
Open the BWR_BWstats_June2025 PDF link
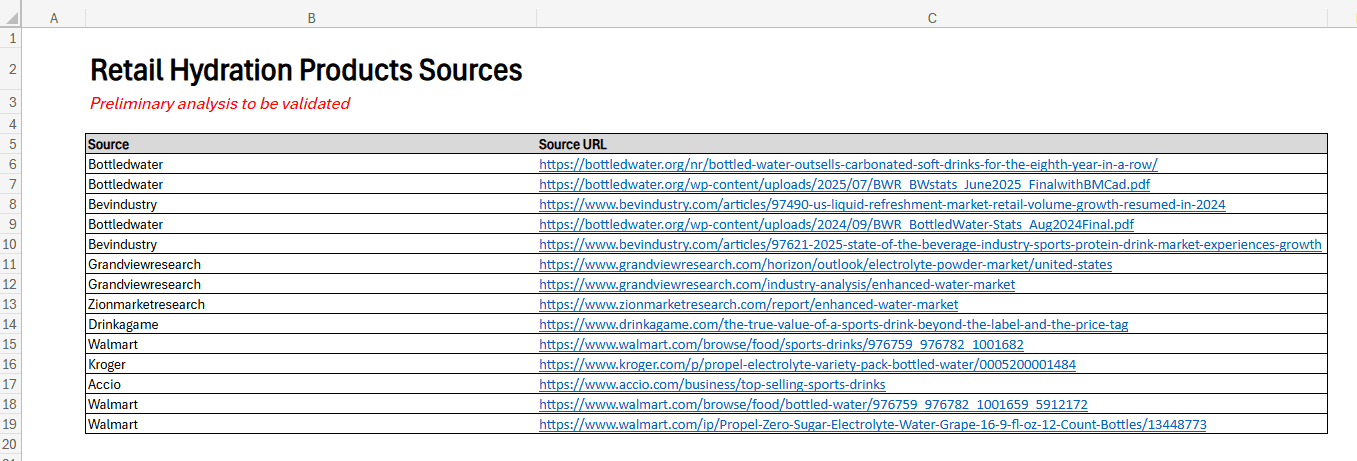pyautogui.click(x=844, y=184)
